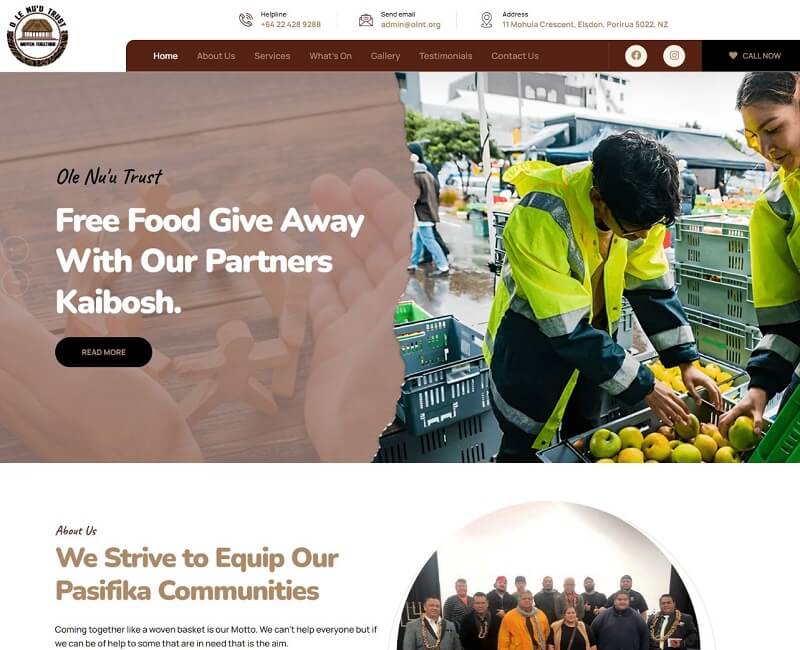The width and height of the screenshot is (800, 650).
Task: Open the Facebook page icon
Action: pyautogui.click(x=636, y=56)
